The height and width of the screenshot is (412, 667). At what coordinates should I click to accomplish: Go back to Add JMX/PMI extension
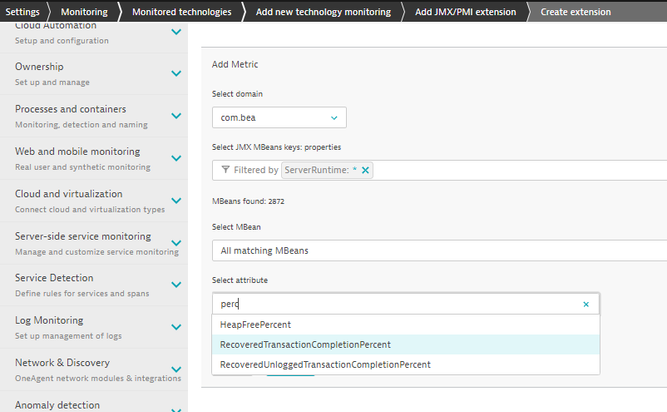point(468,11)
